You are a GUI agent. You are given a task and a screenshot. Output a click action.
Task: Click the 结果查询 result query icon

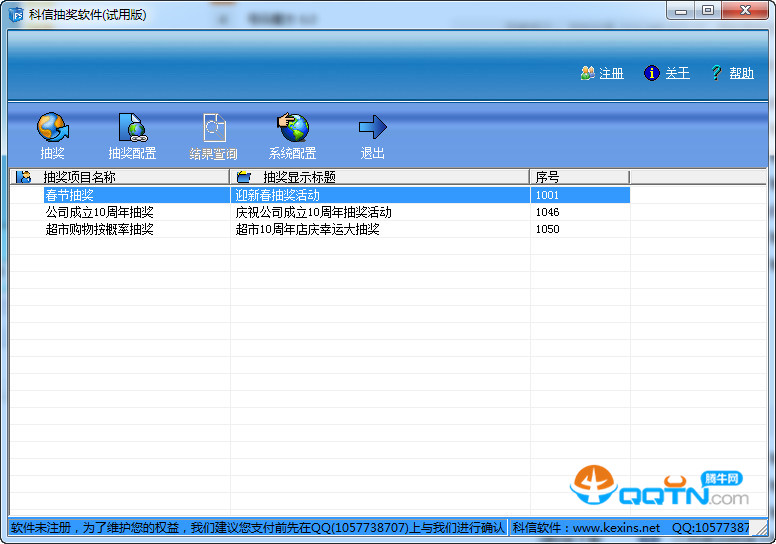(x=214, y=128)
